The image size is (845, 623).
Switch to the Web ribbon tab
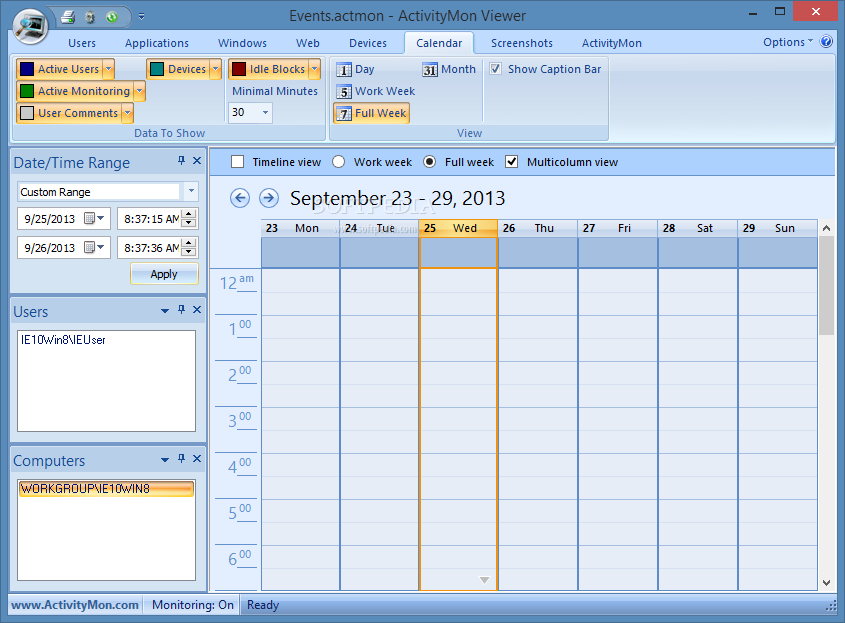click(x=308, y=43)
